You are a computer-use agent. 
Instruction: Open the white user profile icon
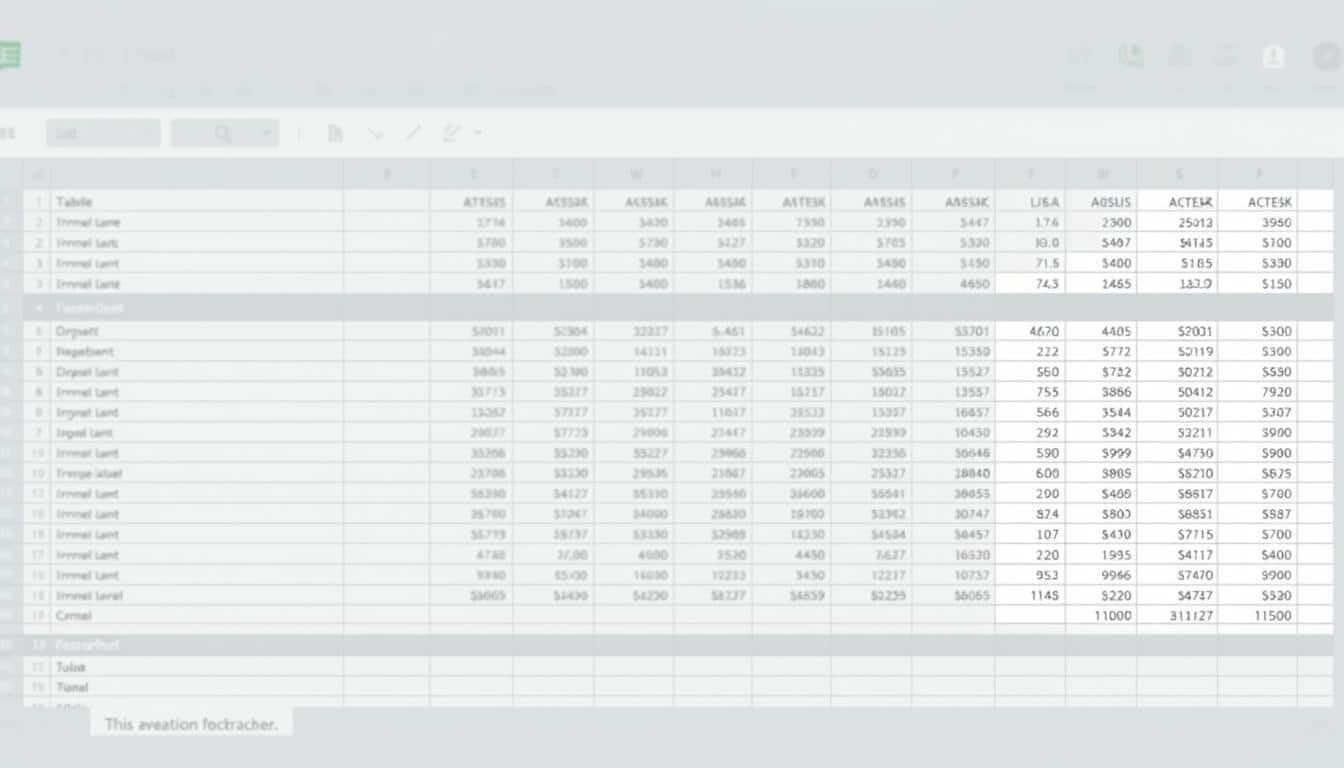click(x=1274, y=56)
